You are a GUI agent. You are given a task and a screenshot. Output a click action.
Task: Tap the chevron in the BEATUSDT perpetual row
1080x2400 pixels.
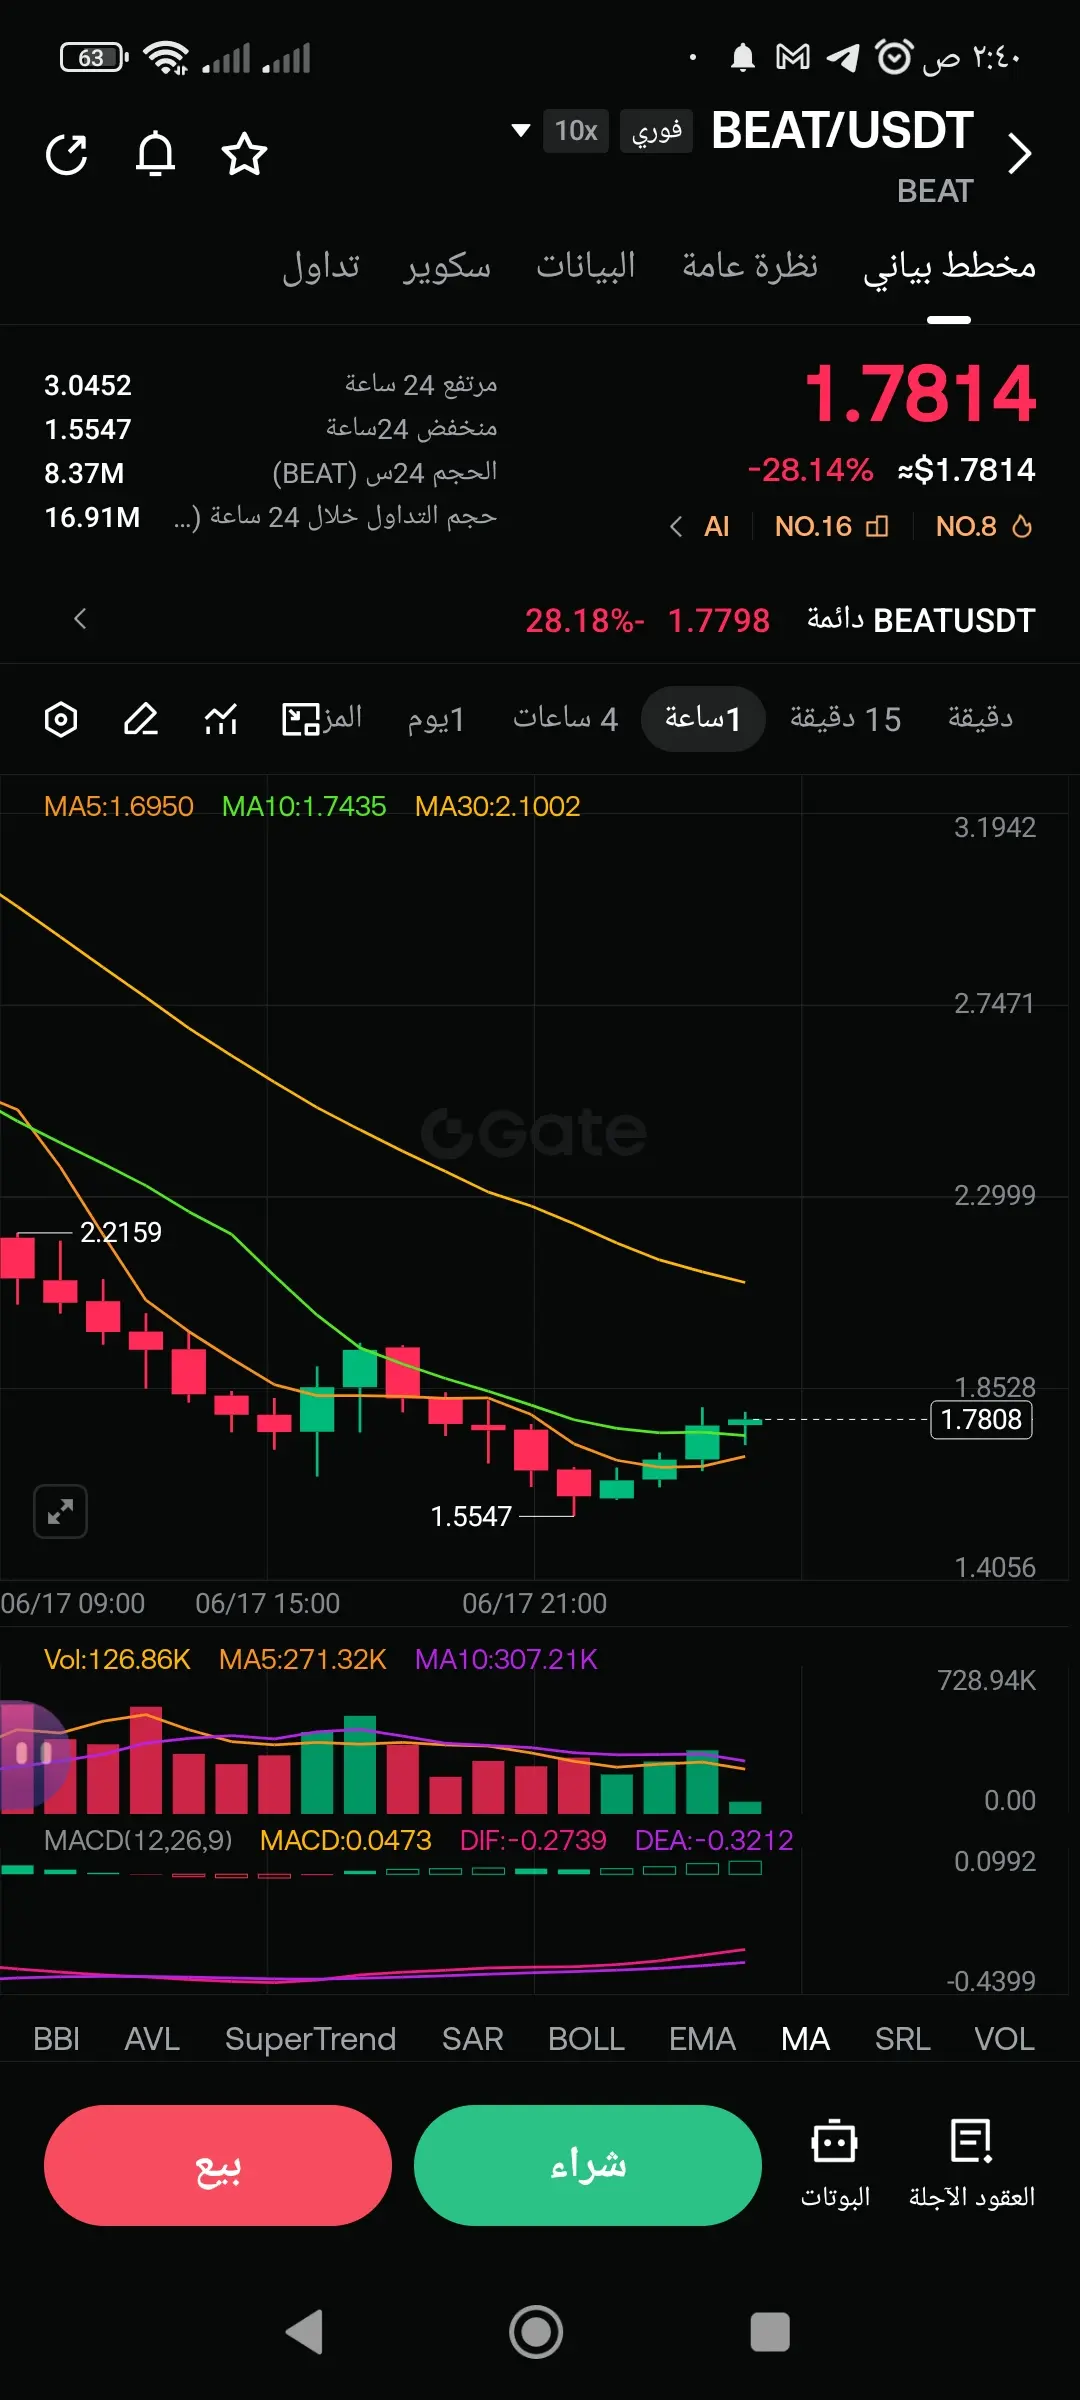click(x=80, y=619)
